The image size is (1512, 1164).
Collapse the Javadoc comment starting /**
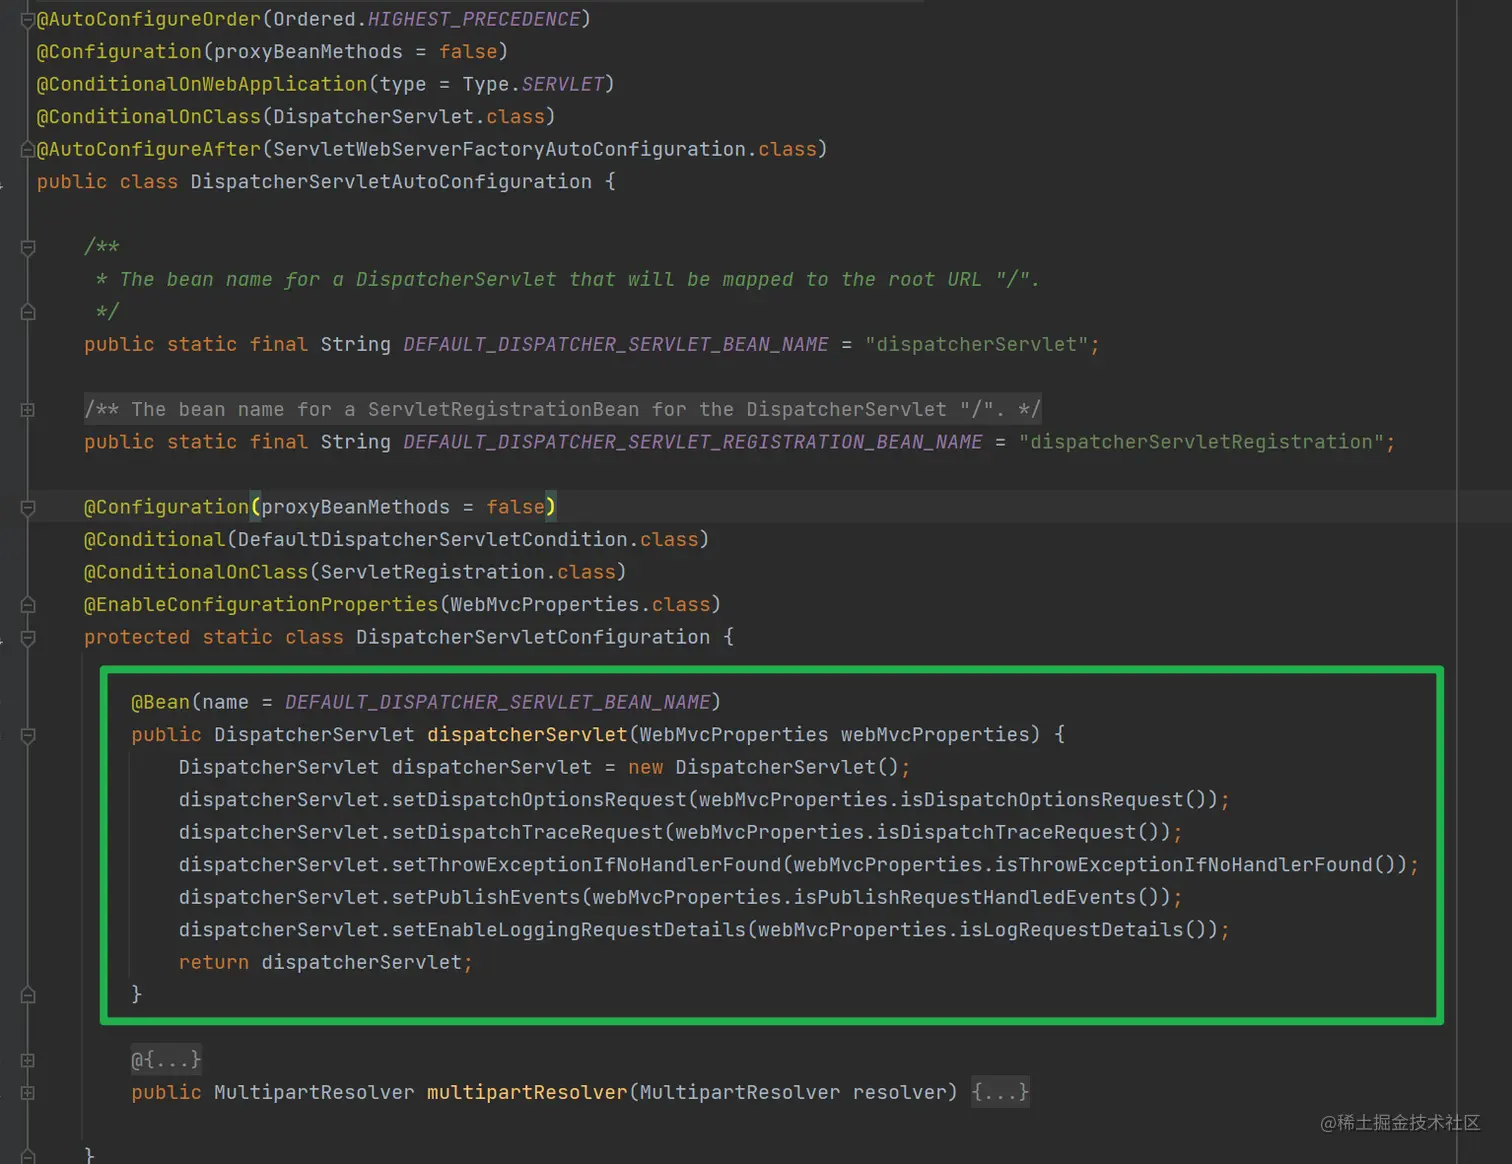click(x=28, y=247)
